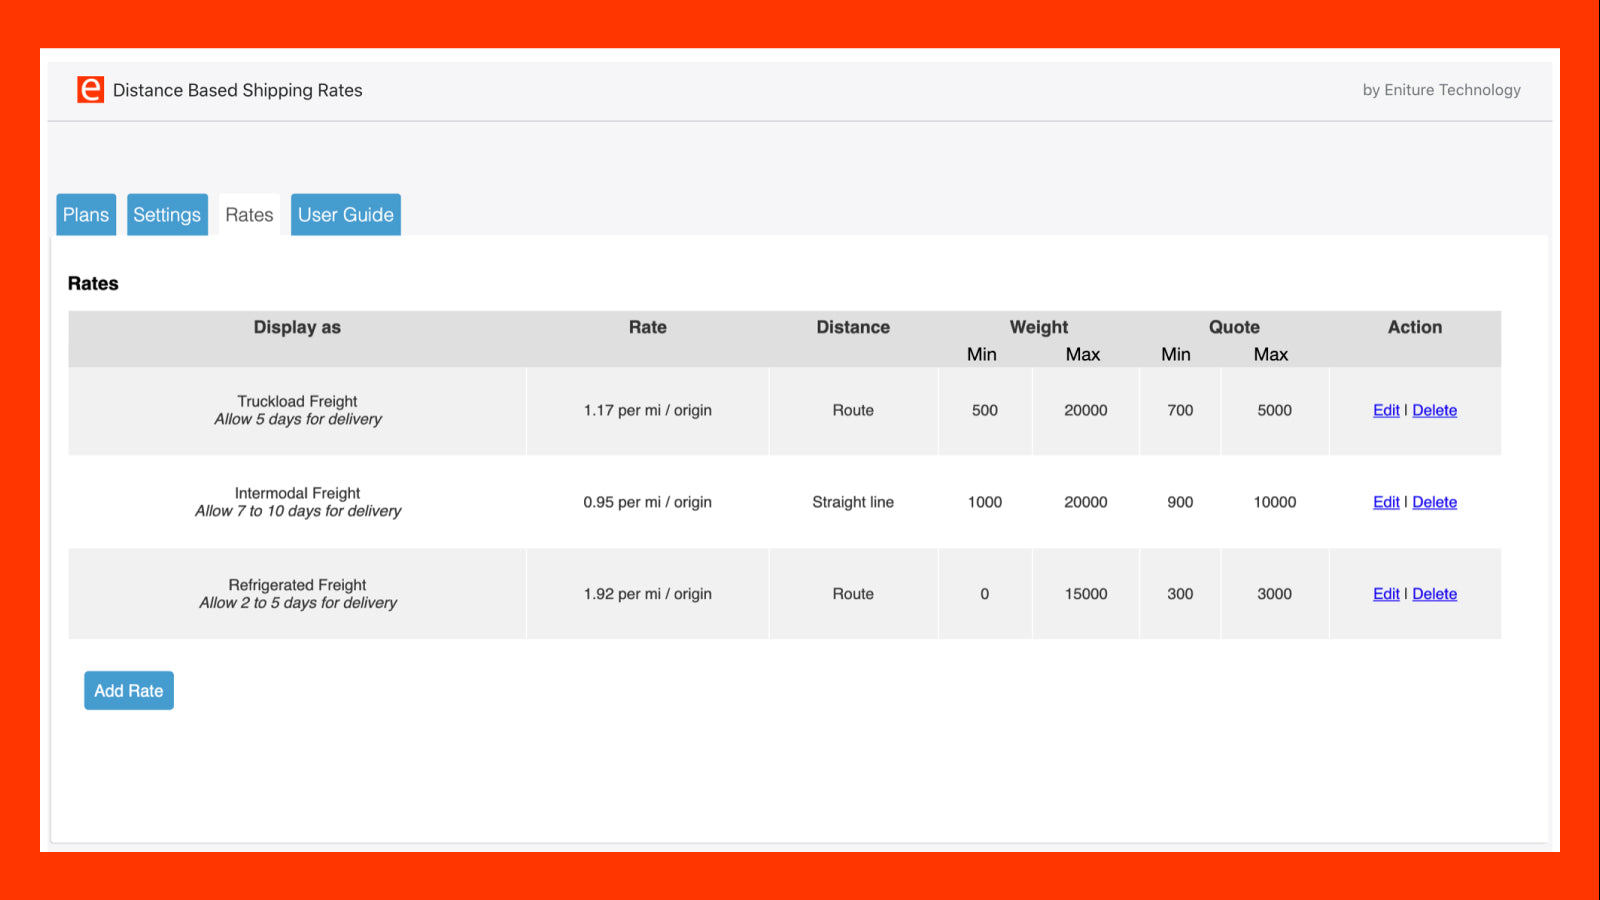Click the Weight column header
The width and height of the screenshot is (1600, 900).
(x=1038, y=327)
